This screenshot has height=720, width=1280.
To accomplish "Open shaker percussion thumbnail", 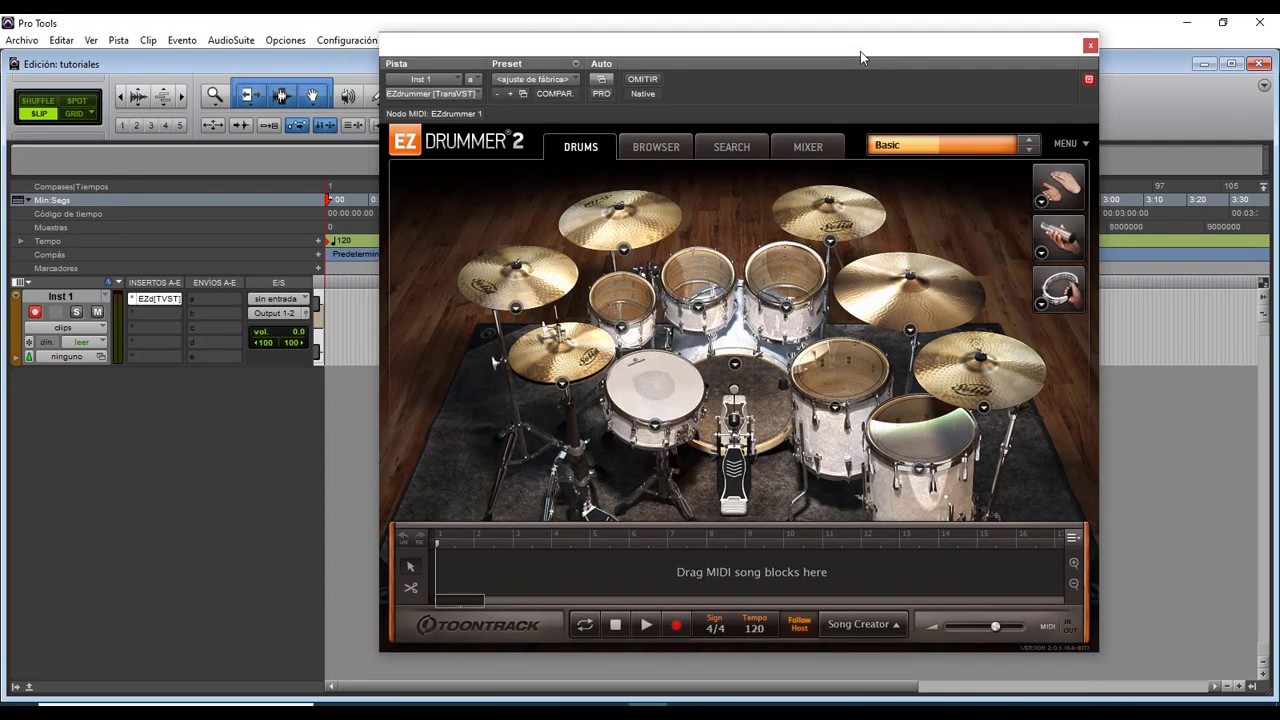I will tap(1058, 238).
